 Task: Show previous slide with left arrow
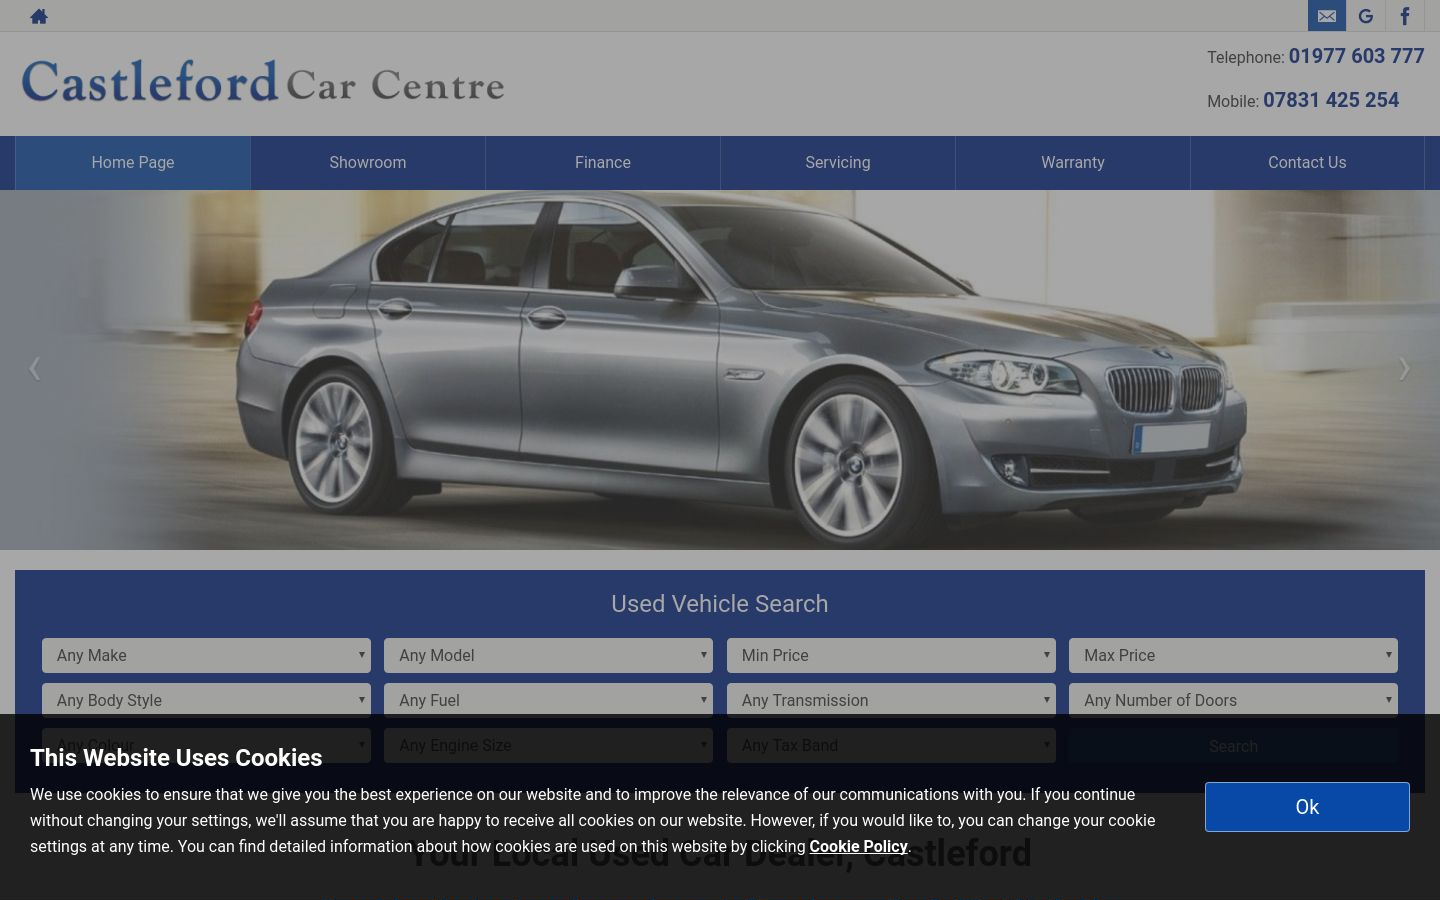35,369
